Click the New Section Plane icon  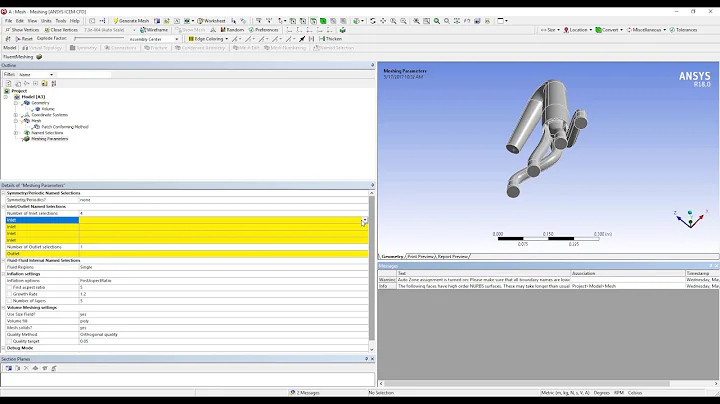(9, 368)
